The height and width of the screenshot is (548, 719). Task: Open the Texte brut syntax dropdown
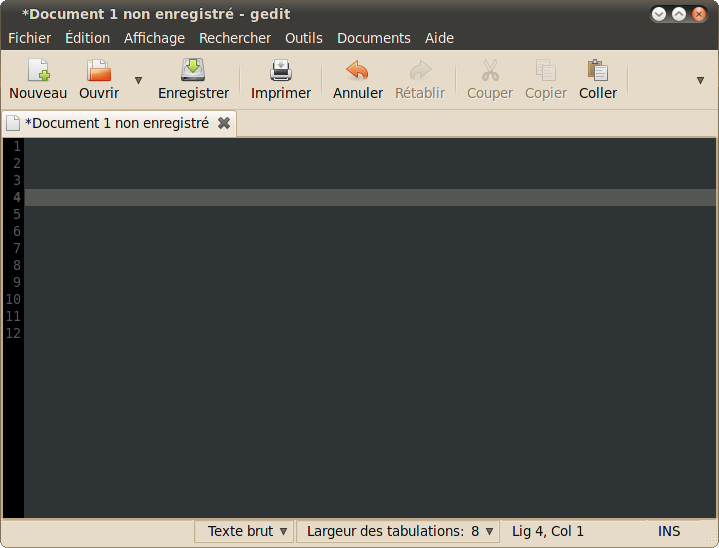click(245, 531)
